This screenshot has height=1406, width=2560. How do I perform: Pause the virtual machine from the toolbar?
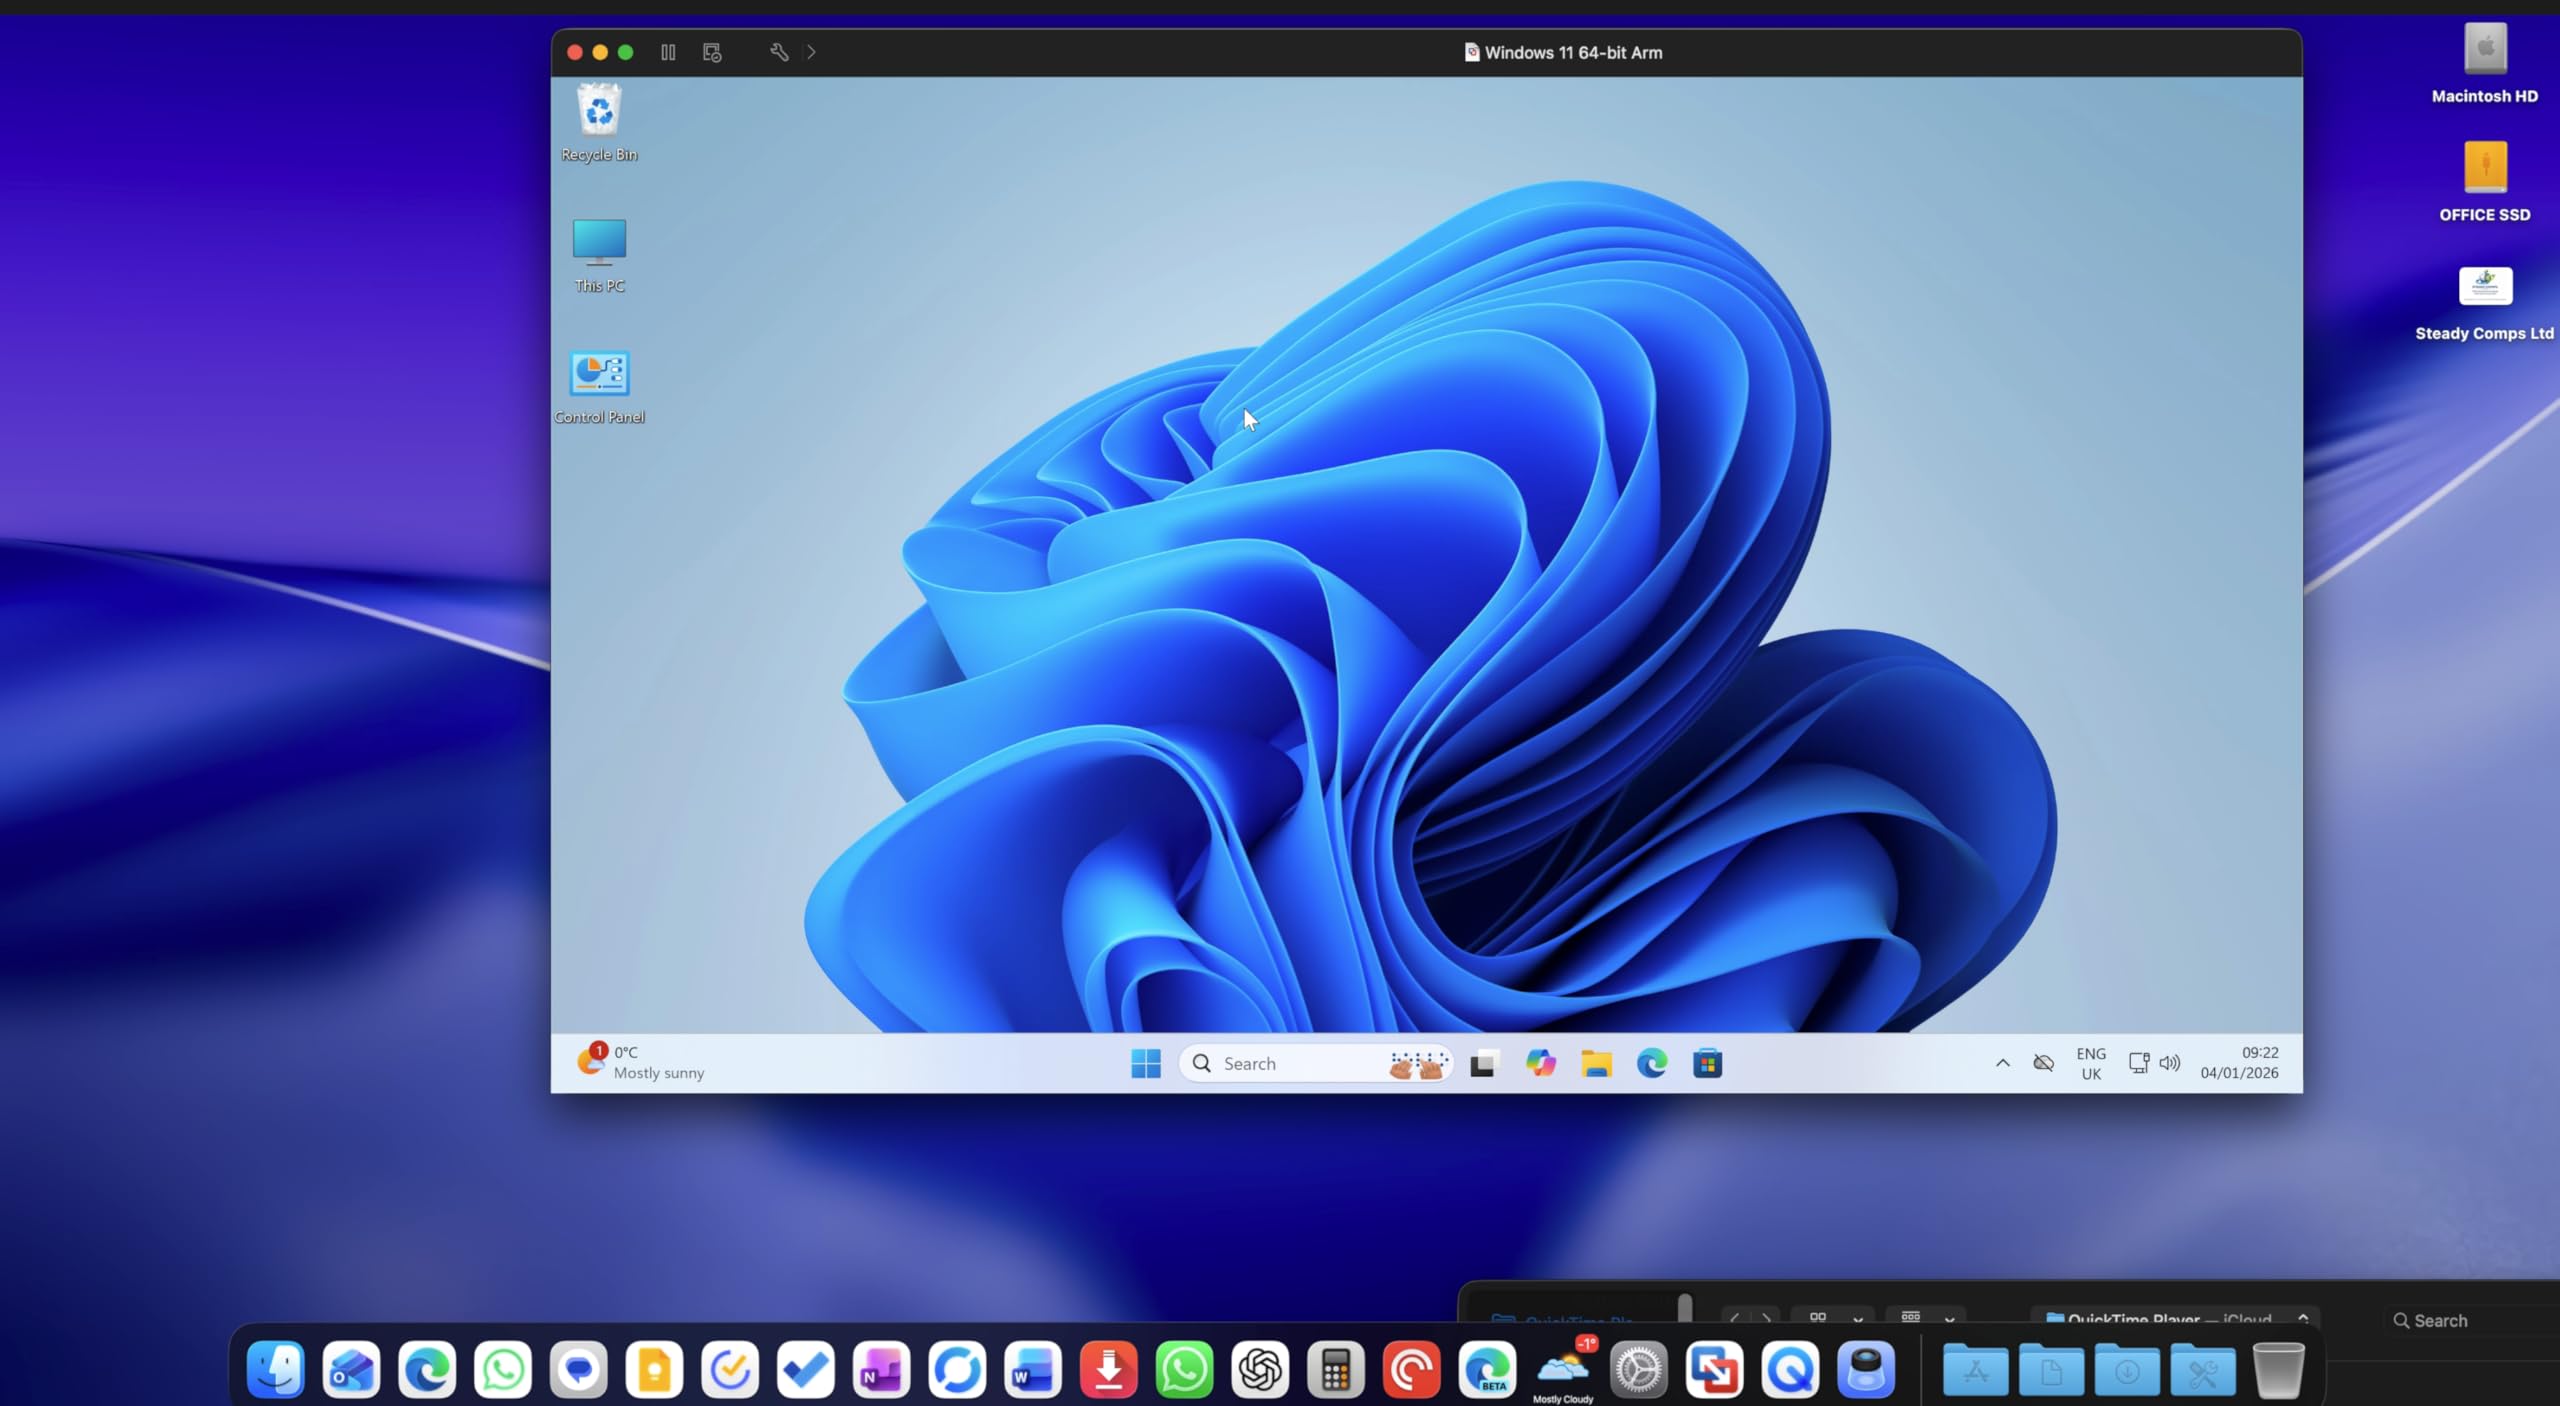(x=668, y=52)
